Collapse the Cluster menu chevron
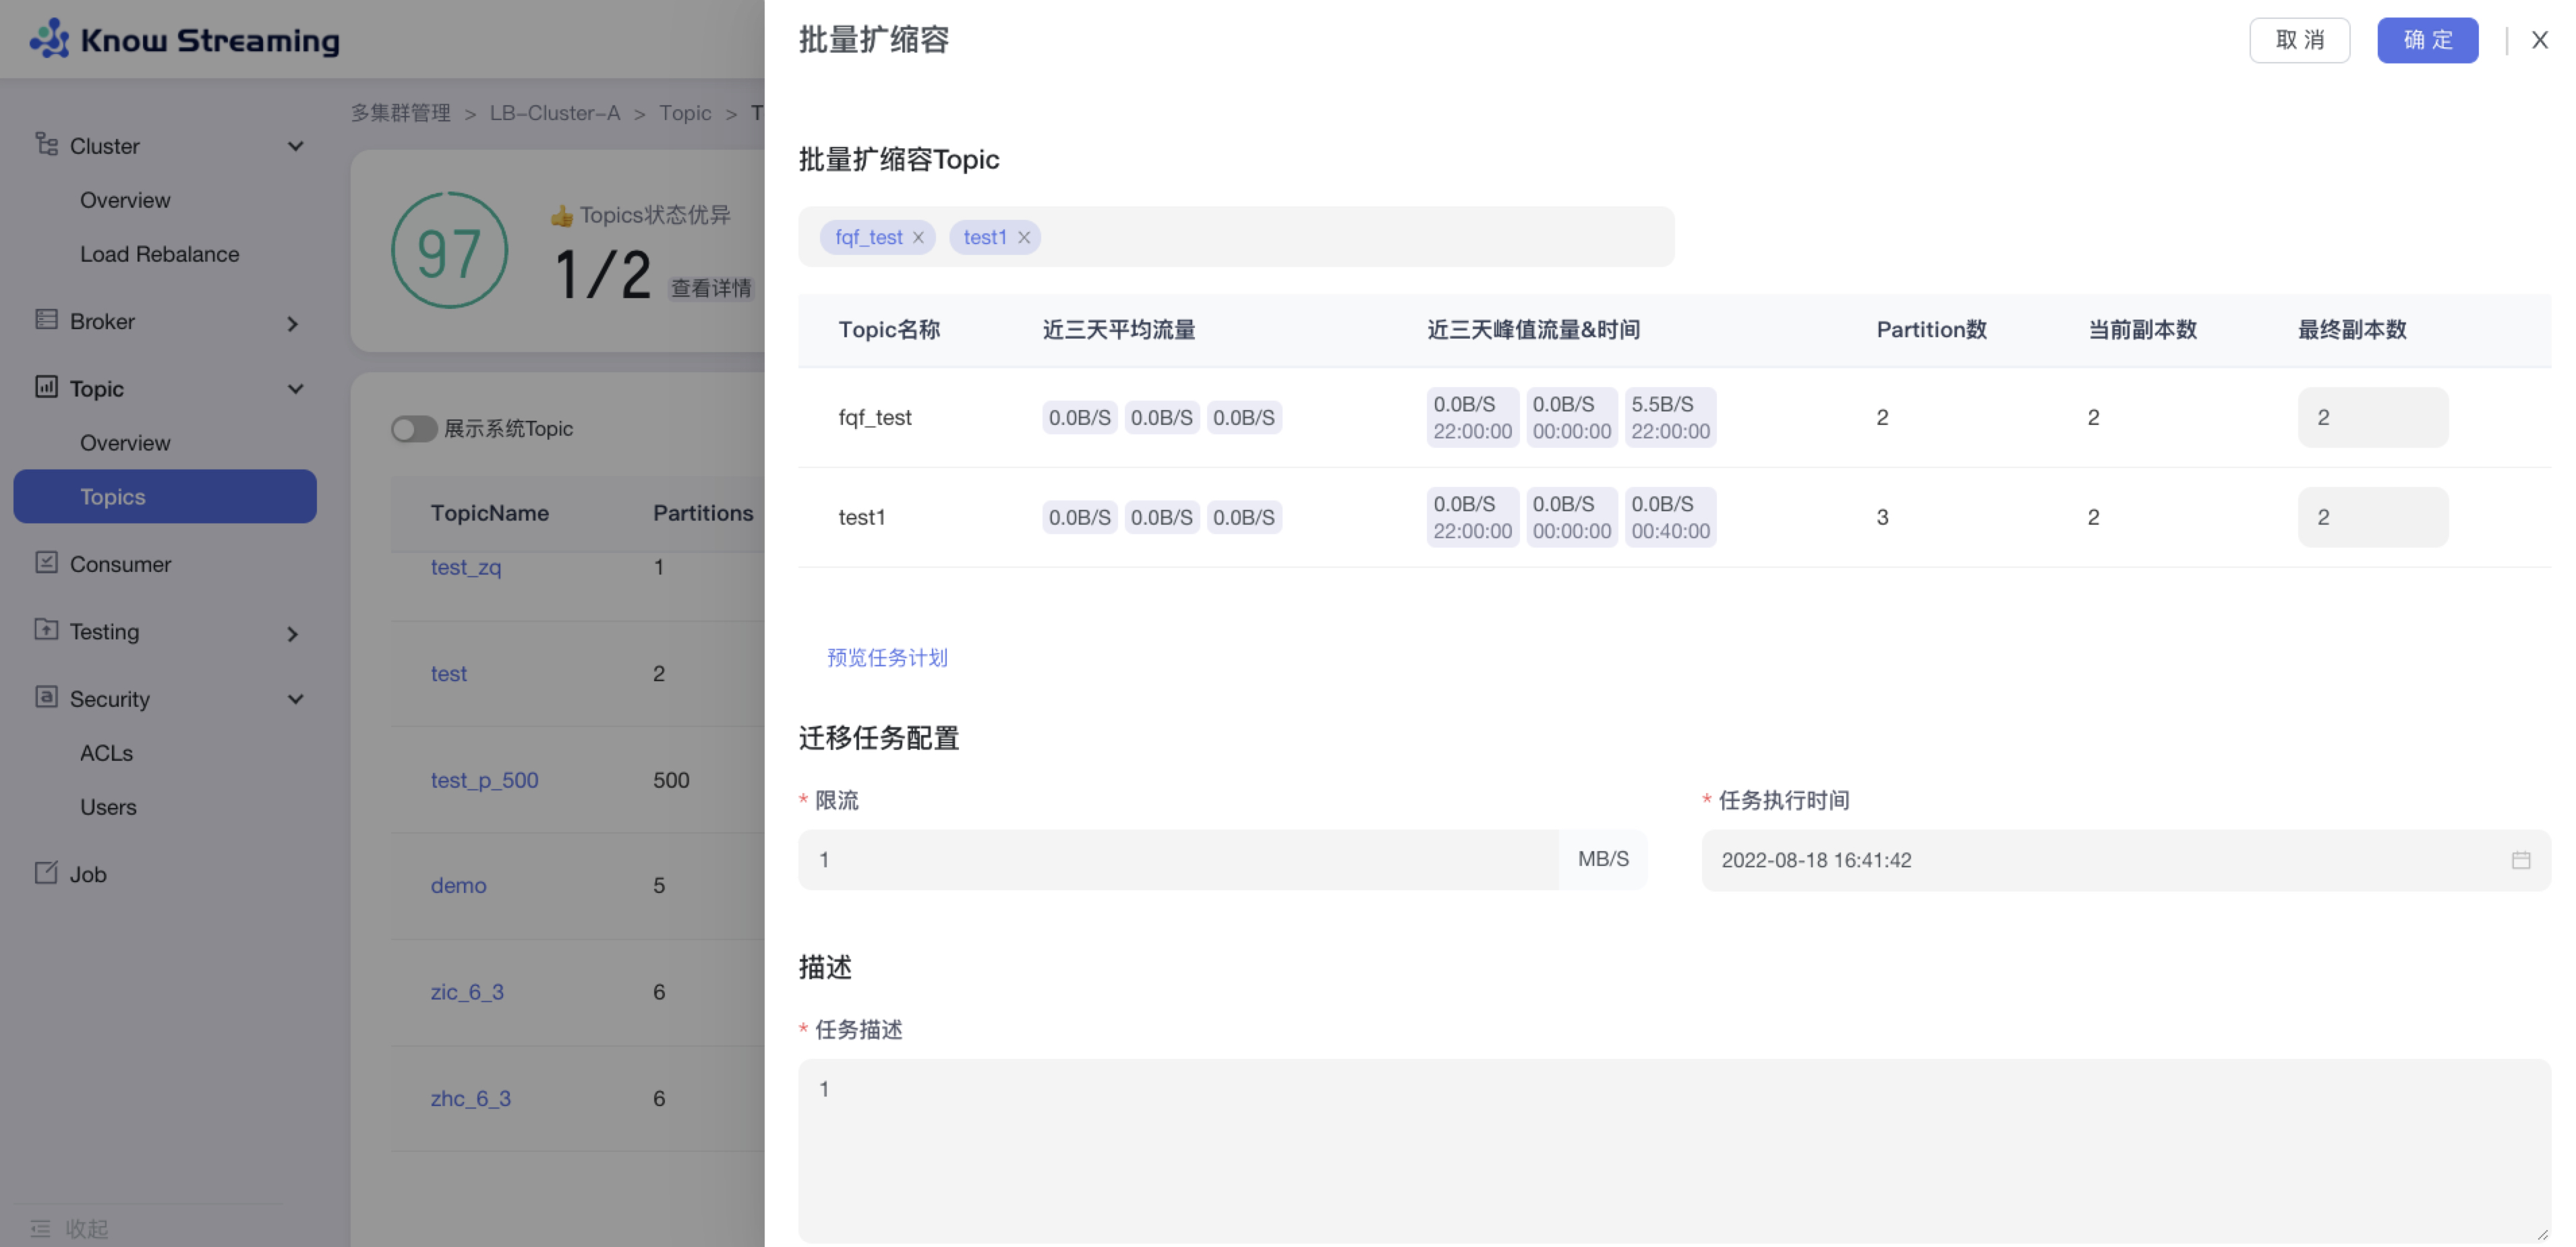This screenshot has width=2576, height=1247. [295, 146]
